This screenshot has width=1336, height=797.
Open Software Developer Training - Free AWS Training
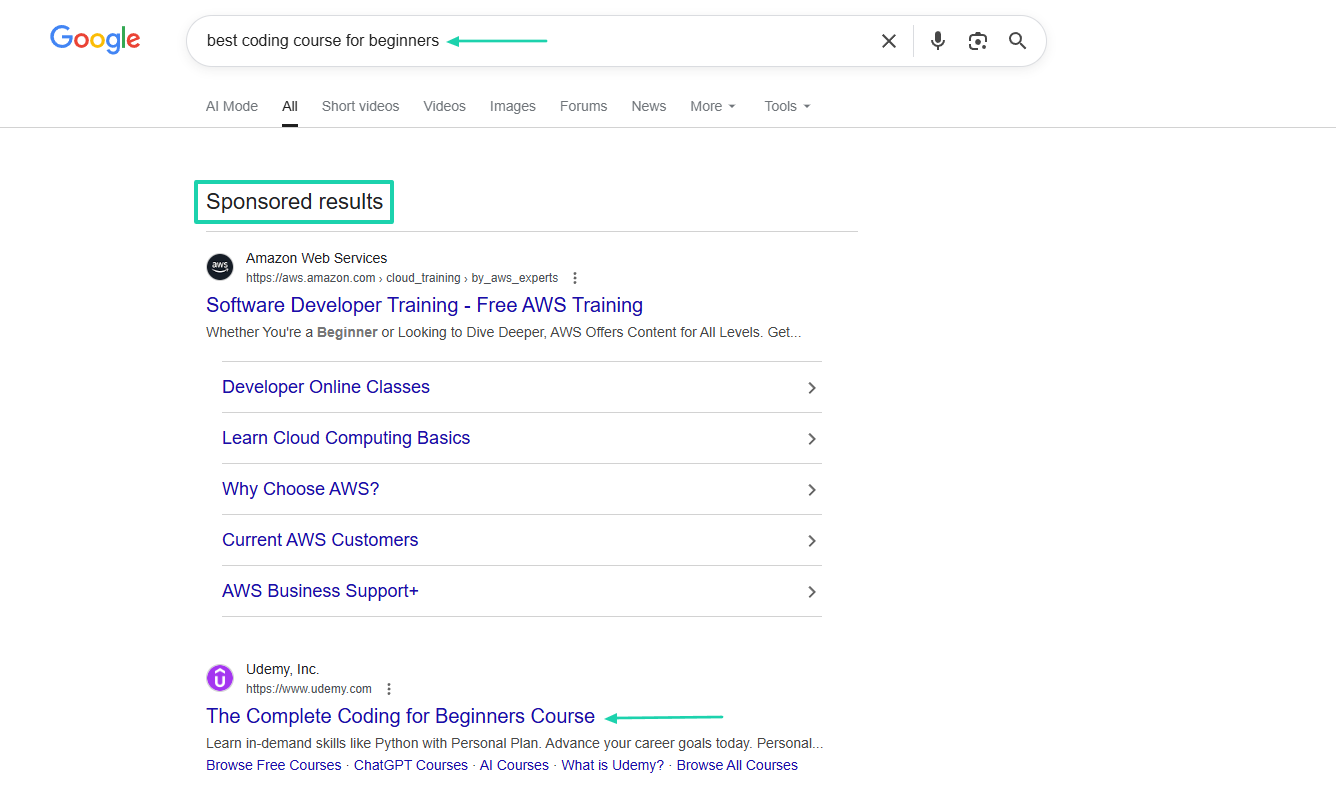coord(424,305)
